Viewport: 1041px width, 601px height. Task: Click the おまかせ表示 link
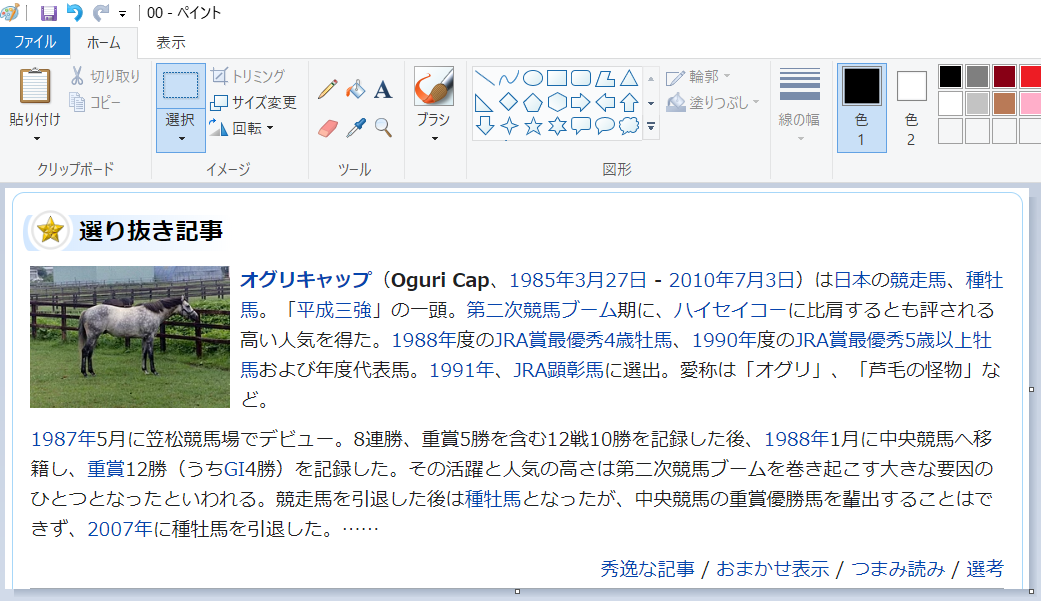pyautogui.click(x=773, y=569)
